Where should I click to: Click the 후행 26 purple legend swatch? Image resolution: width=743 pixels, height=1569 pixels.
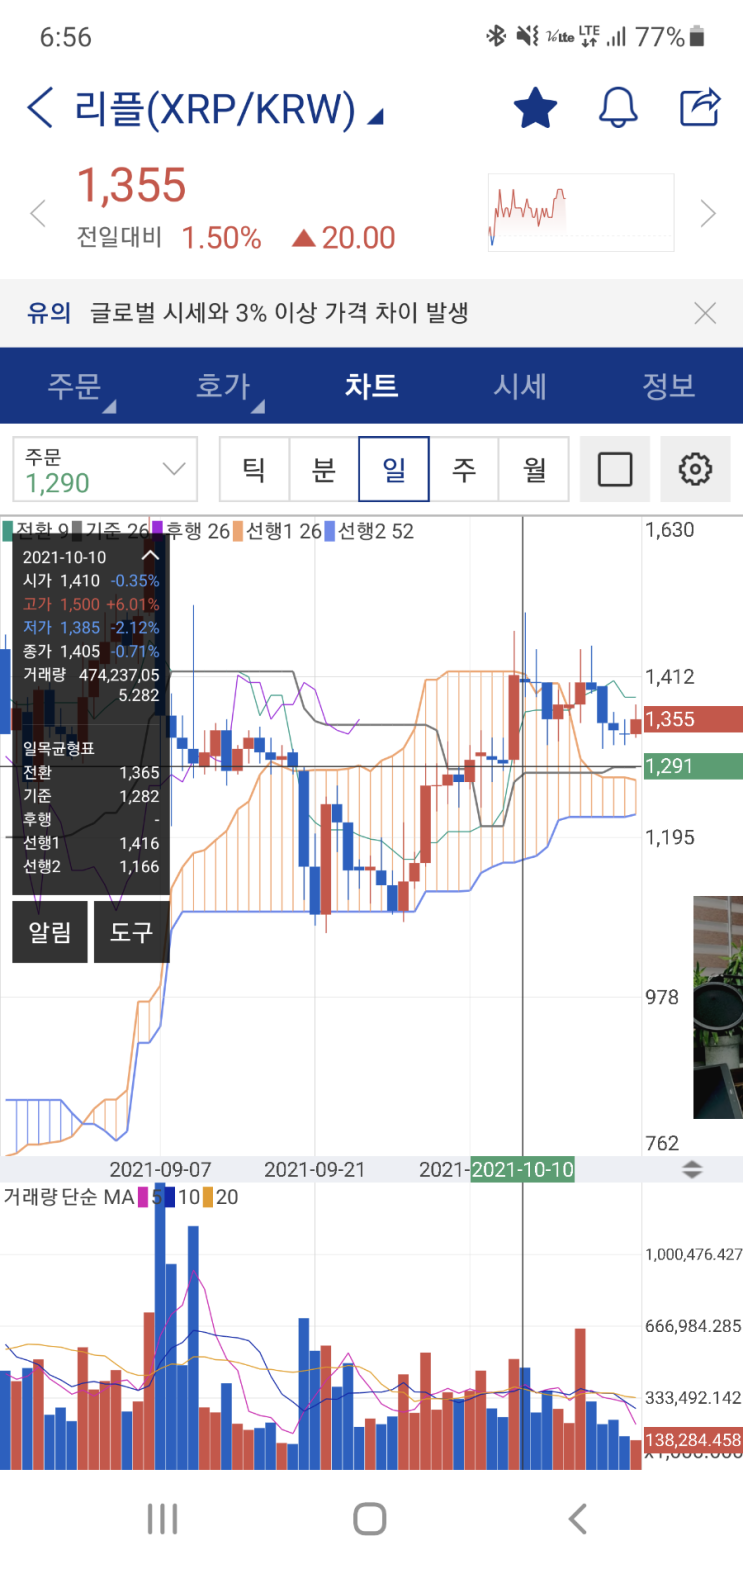[158, 531]
